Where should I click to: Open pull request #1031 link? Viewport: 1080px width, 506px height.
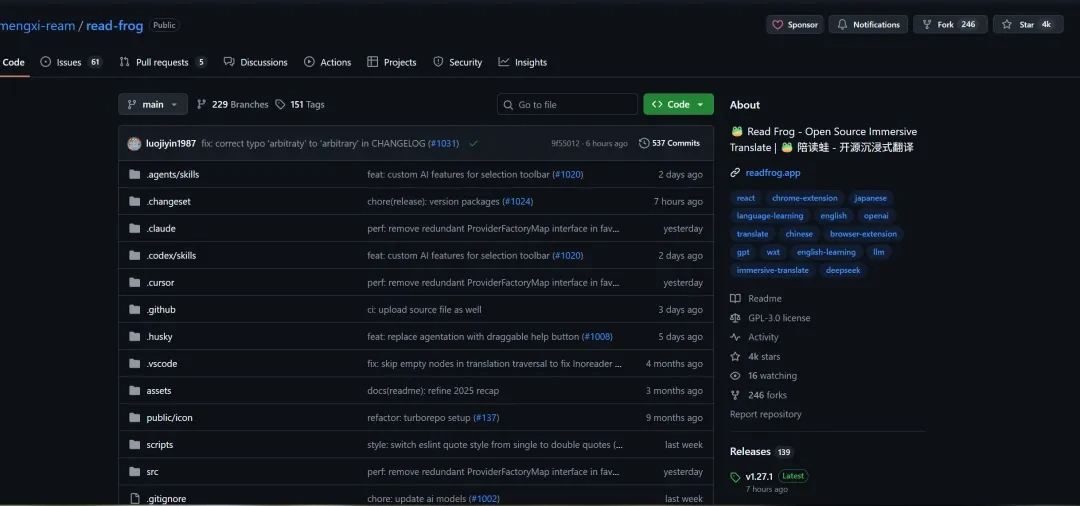tap(444, 143)
